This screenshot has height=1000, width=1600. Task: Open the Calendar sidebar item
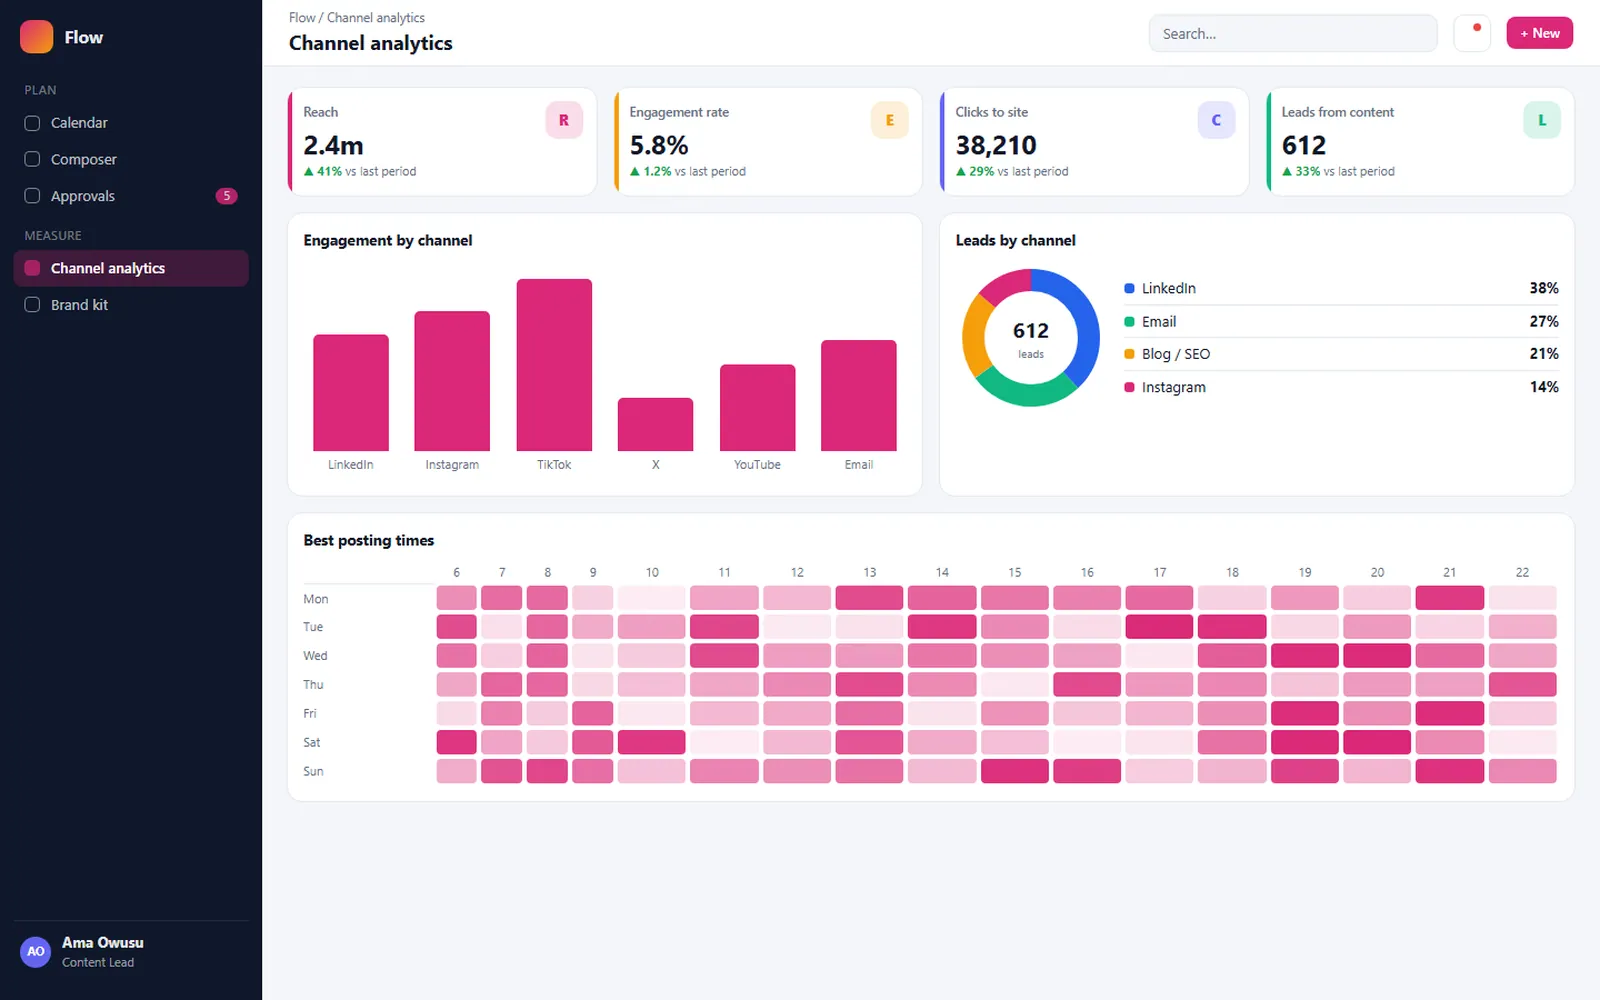tap(131, 123)
